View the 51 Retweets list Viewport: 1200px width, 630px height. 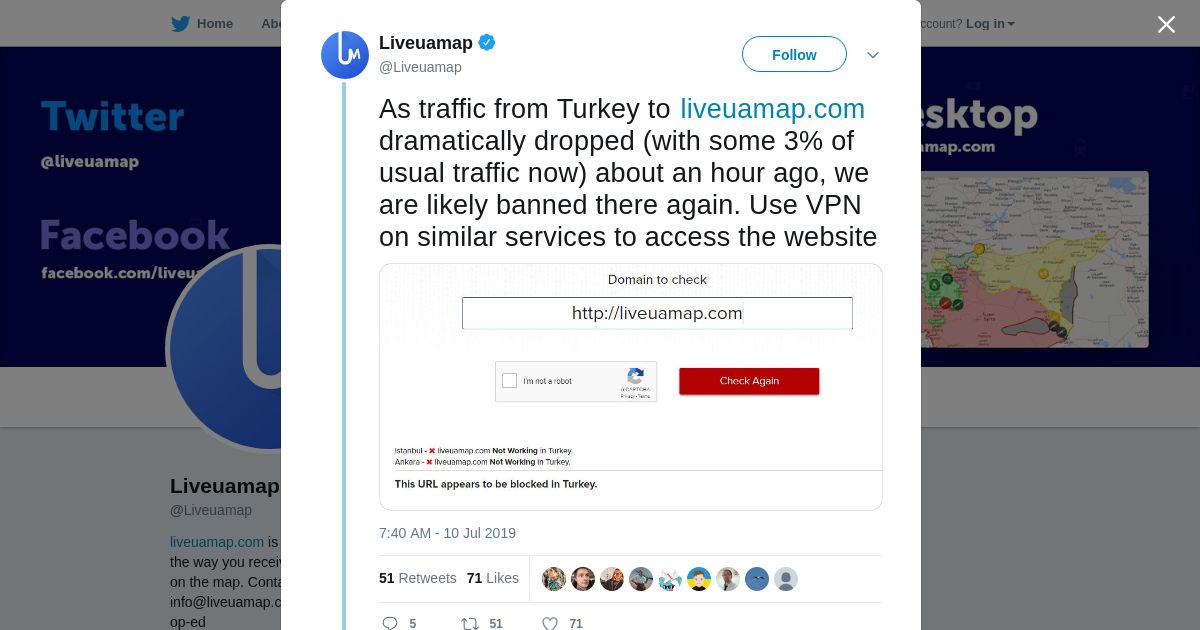click(417, 578)
